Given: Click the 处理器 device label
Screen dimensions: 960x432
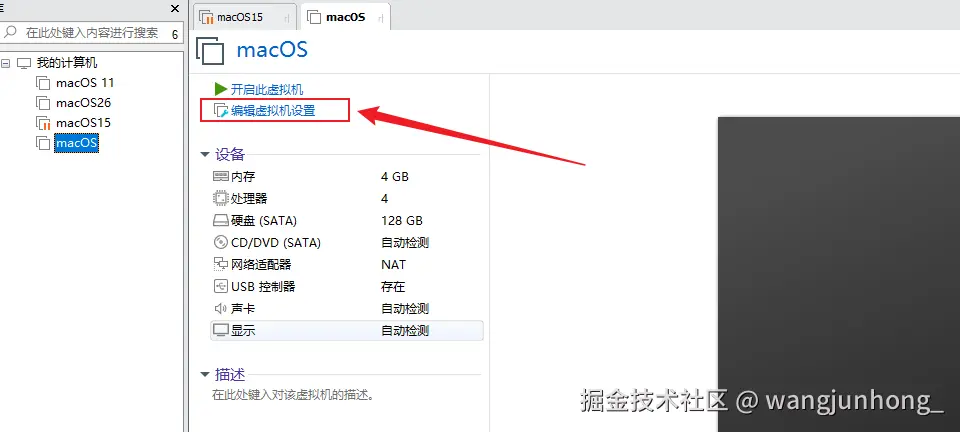Looking at the screenshot, I should [x=249, y=199].
